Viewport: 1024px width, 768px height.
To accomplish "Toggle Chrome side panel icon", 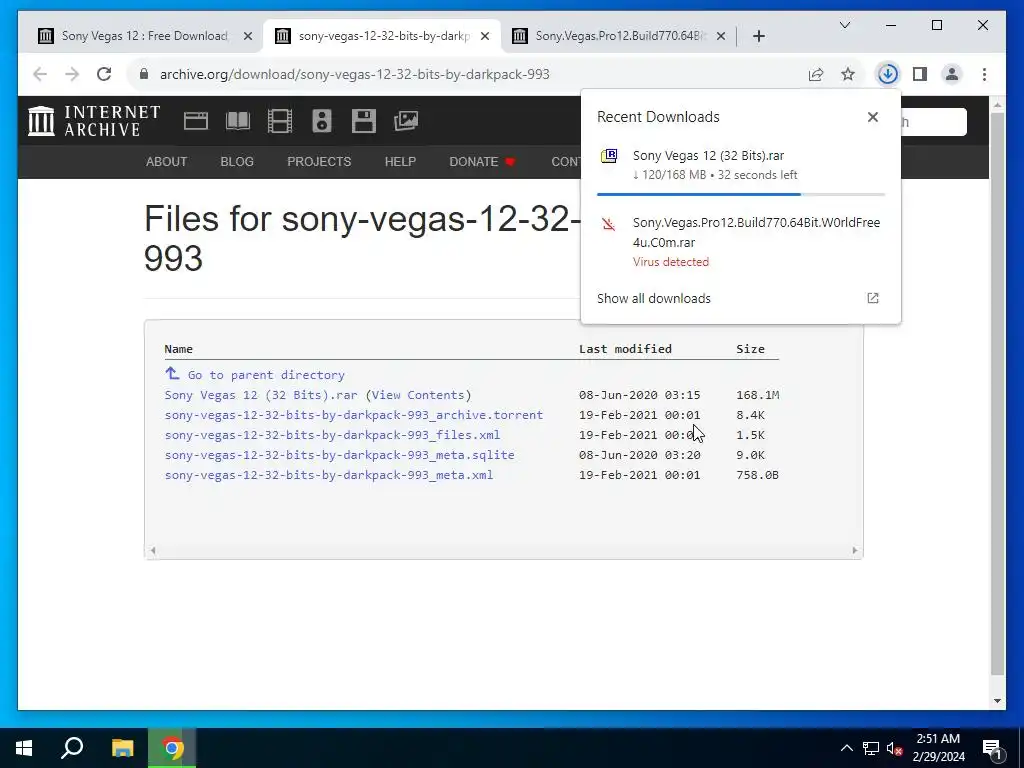I will [920, 74].
